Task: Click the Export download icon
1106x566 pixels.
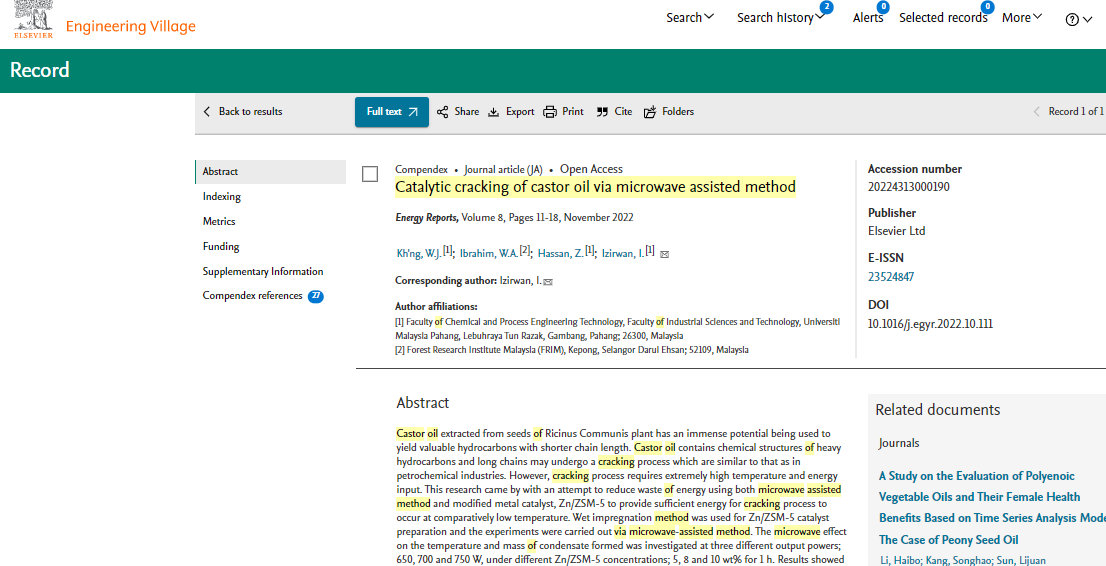Action: pyautogui.click(x=493, y=112)
